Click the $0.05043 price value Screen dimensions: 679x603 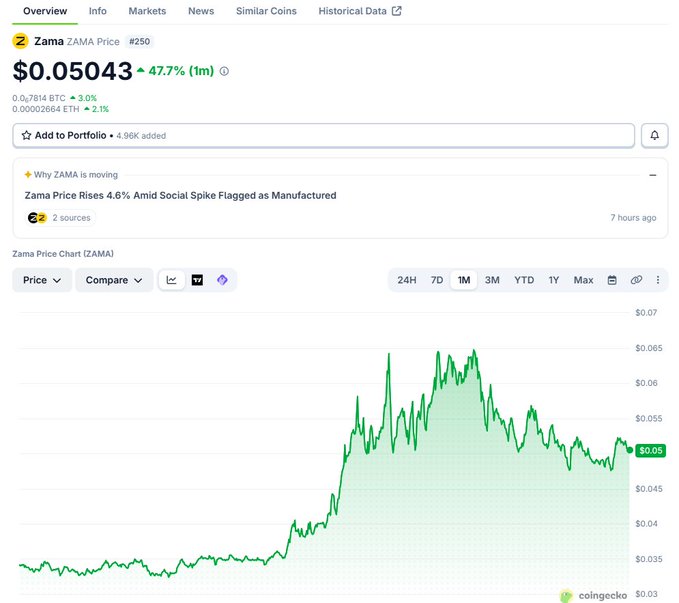tap(72, 71)
